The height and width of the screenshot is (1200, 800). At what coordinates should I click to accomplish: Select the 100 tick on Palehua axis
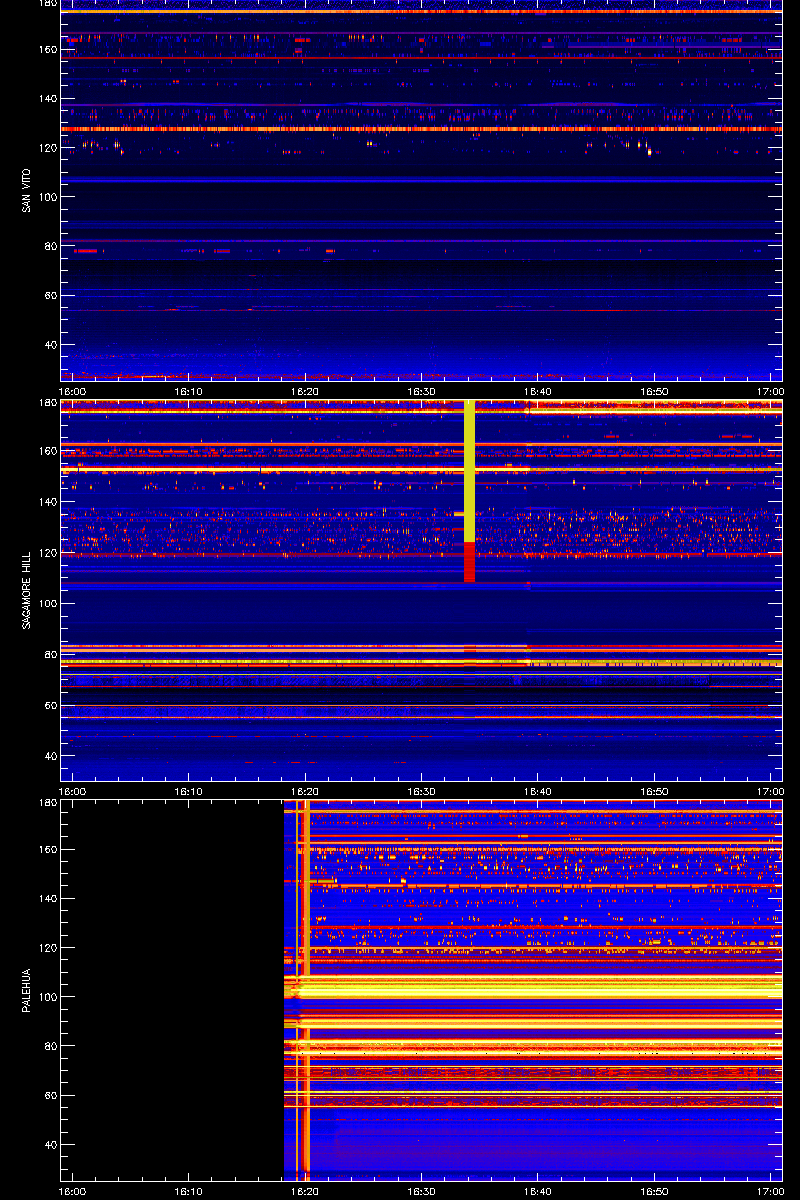tap(47, 997)
